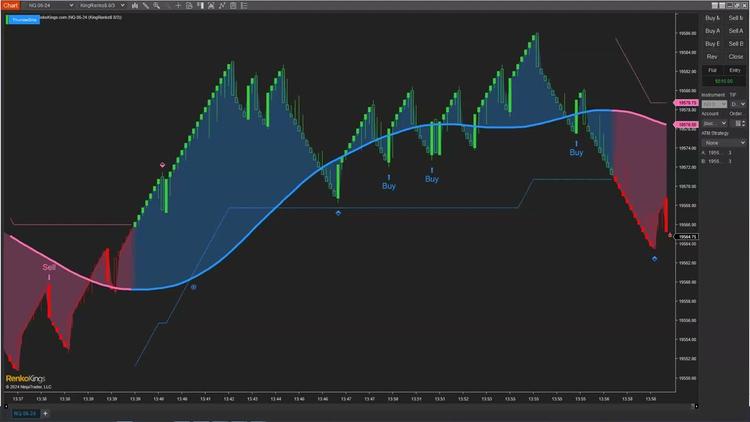Click the blue diamond below the red candles
The image size is (750, 422).
pyautogui.click(x=654, y=259)
